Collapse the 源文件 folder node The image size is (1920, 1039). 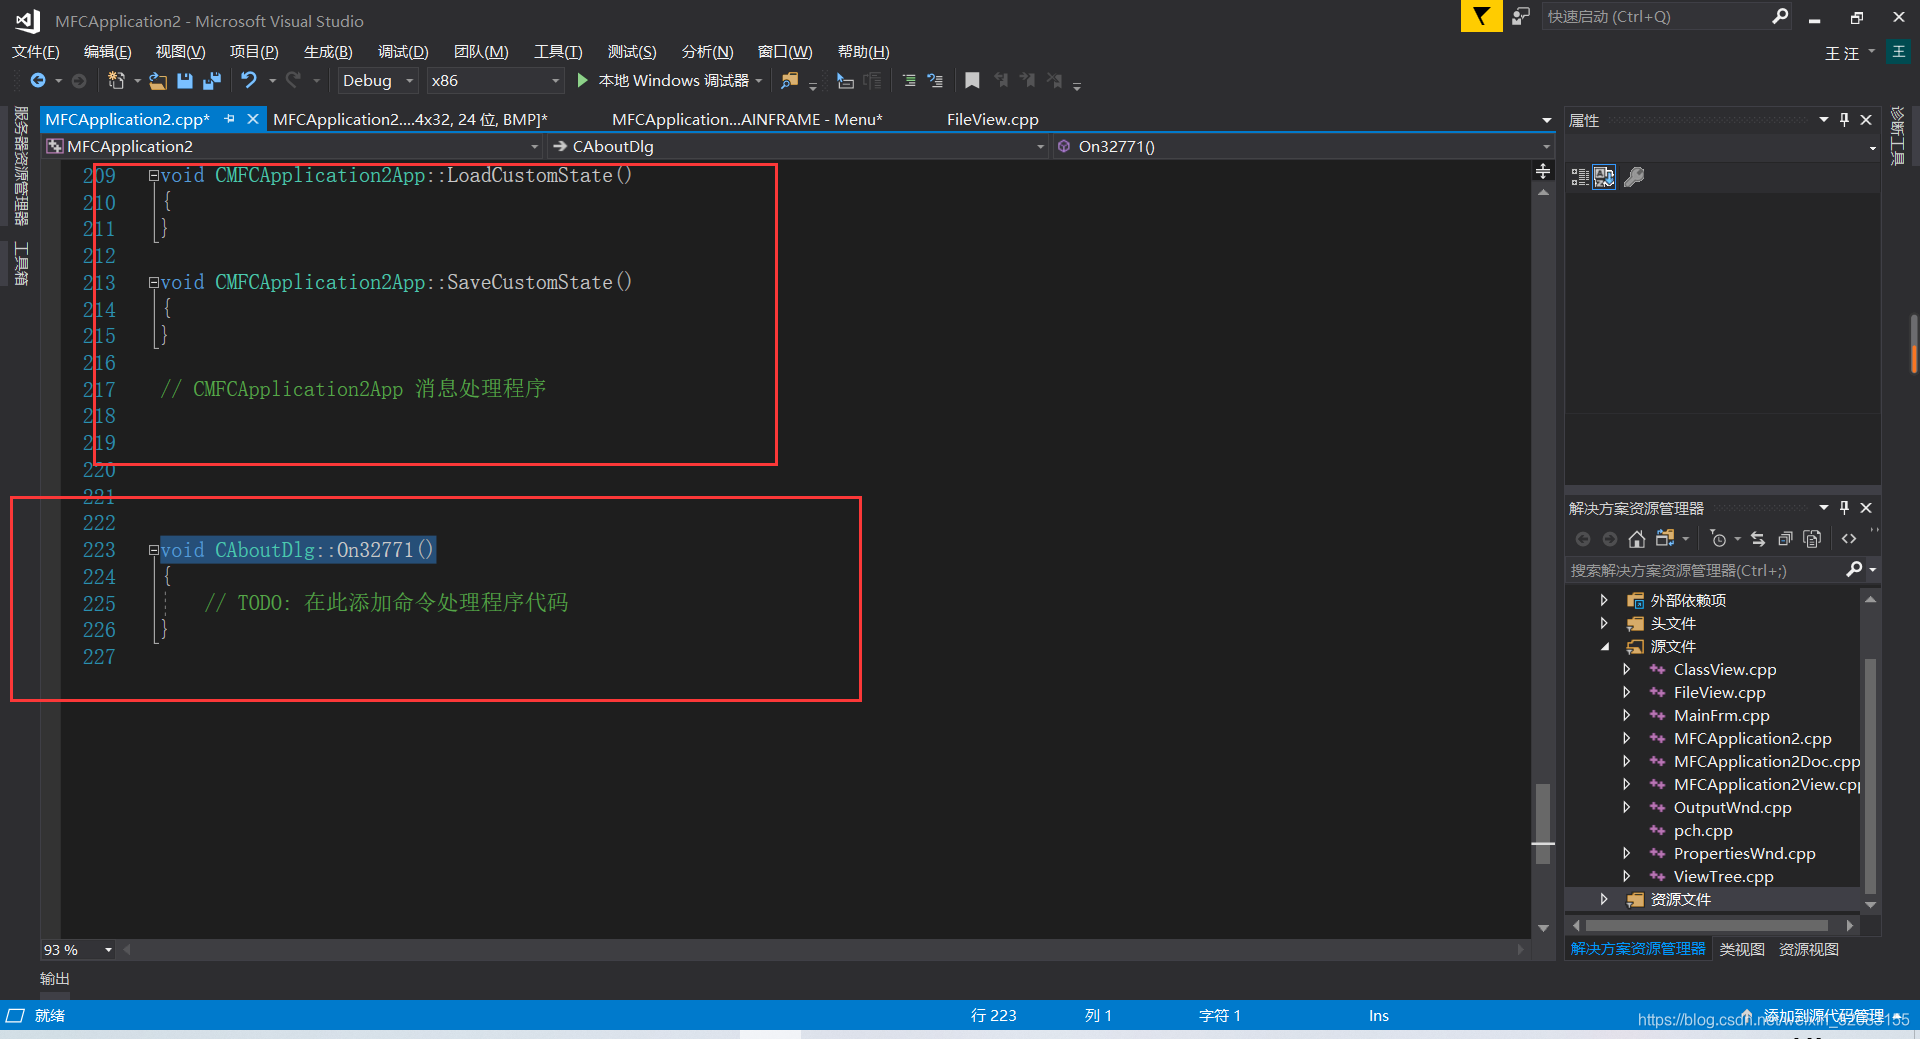[x=1605, y=646]
